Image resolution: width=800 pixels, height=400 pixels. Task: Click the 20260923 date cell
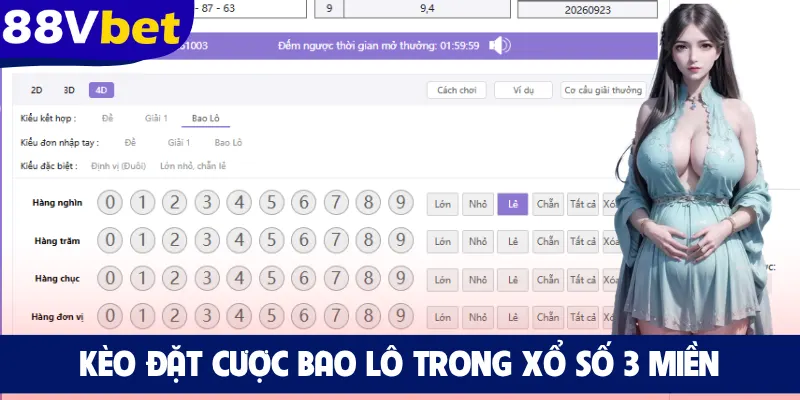coord(587,10)
